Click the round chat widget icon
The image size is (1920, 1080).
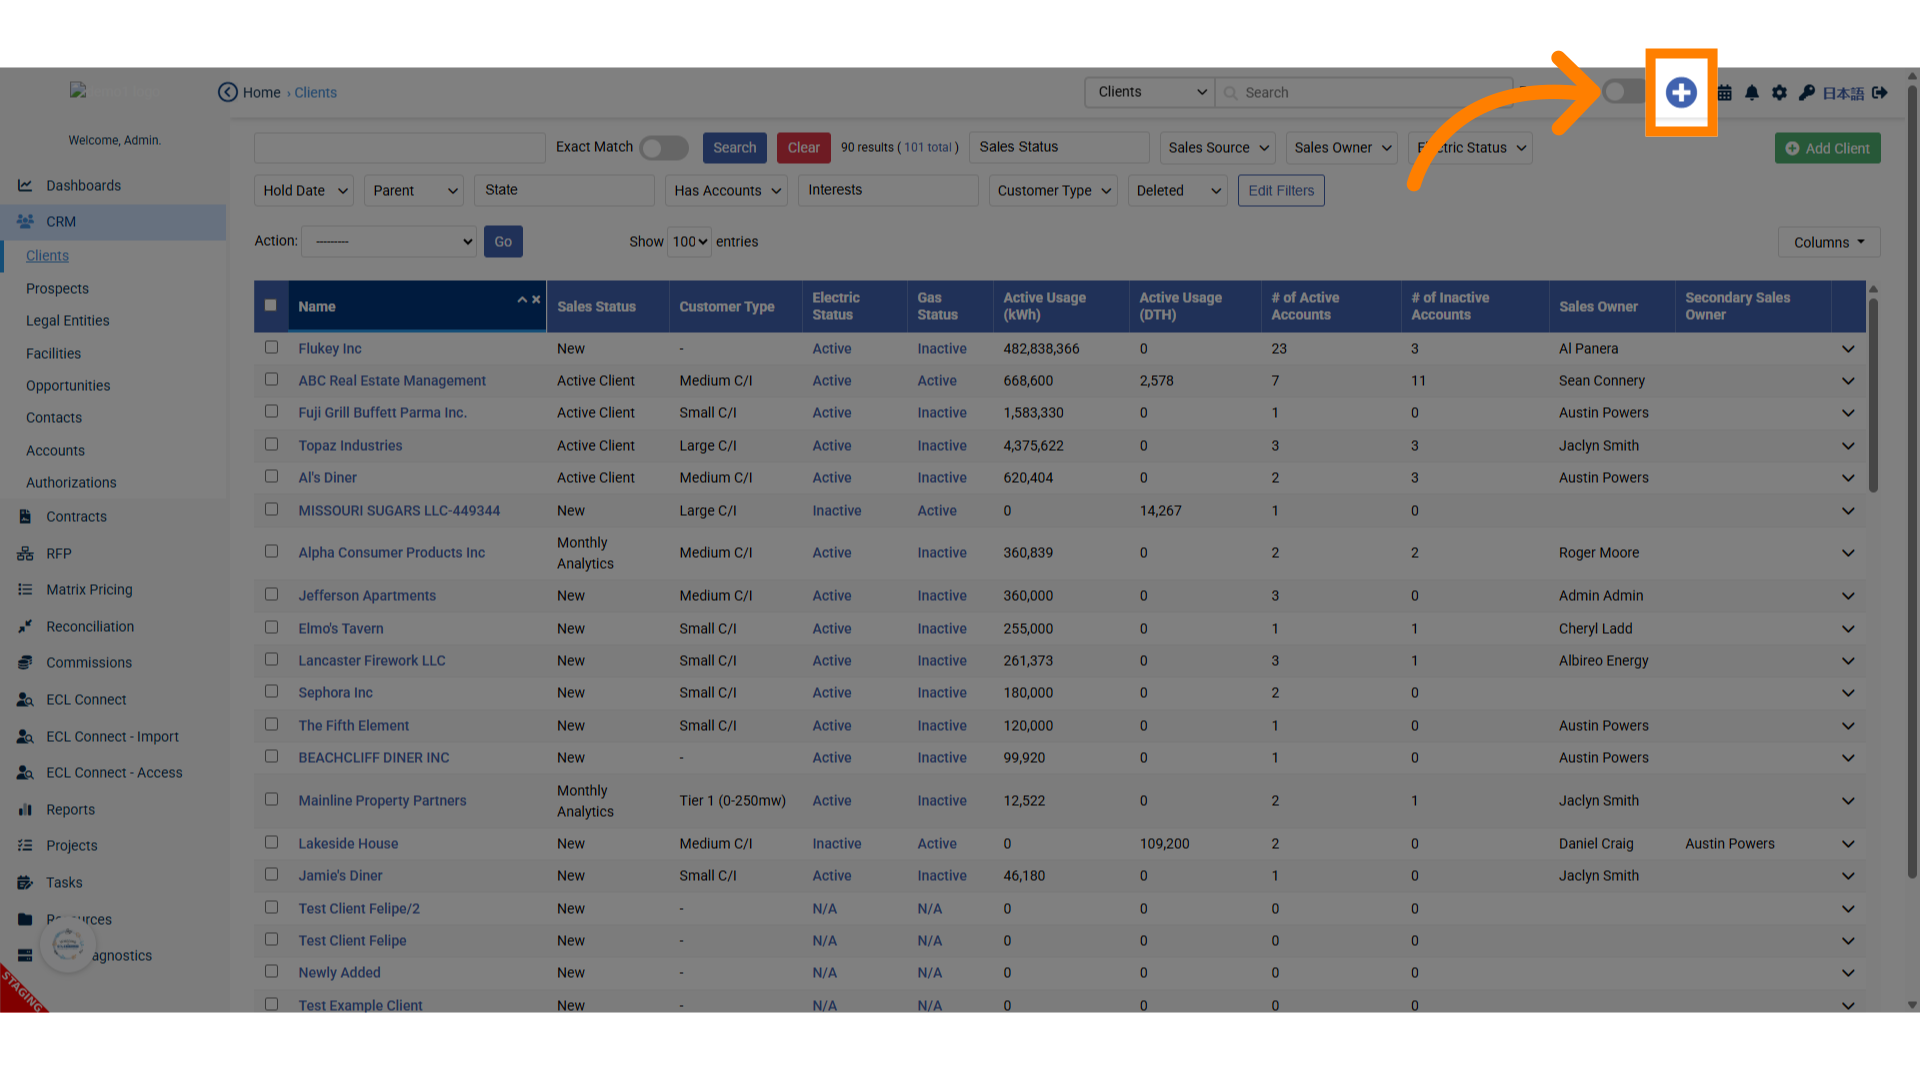pos(68,944)
